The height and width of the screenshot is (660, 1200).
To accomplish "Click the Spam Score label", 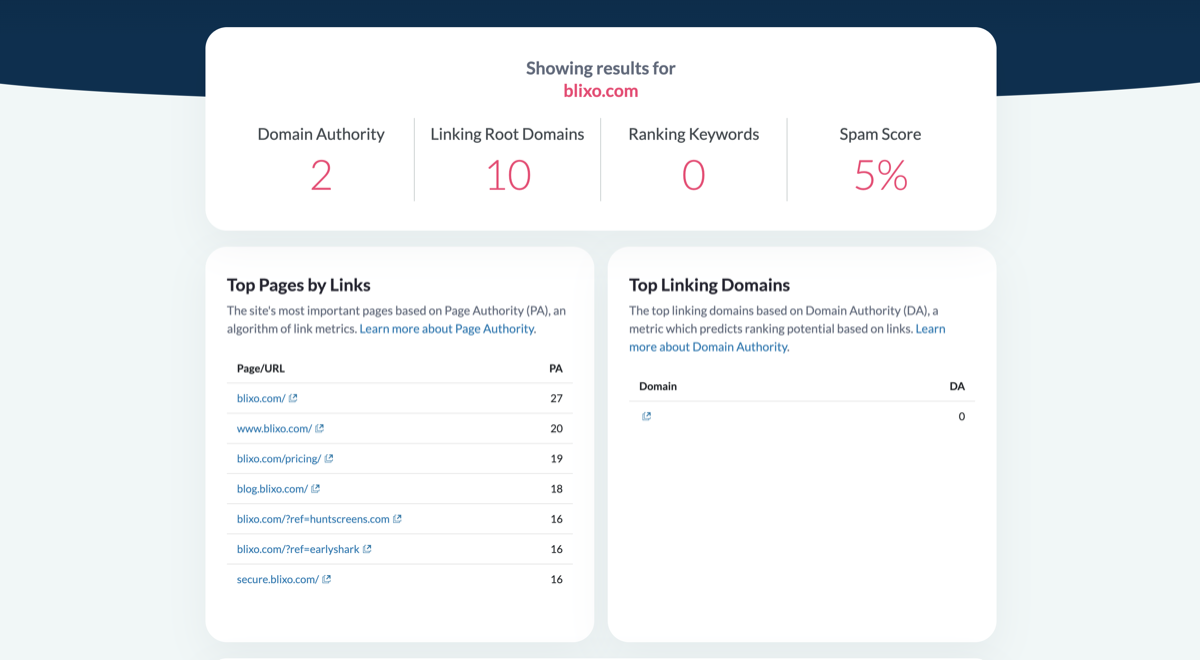I will click(x=880, y=134).
